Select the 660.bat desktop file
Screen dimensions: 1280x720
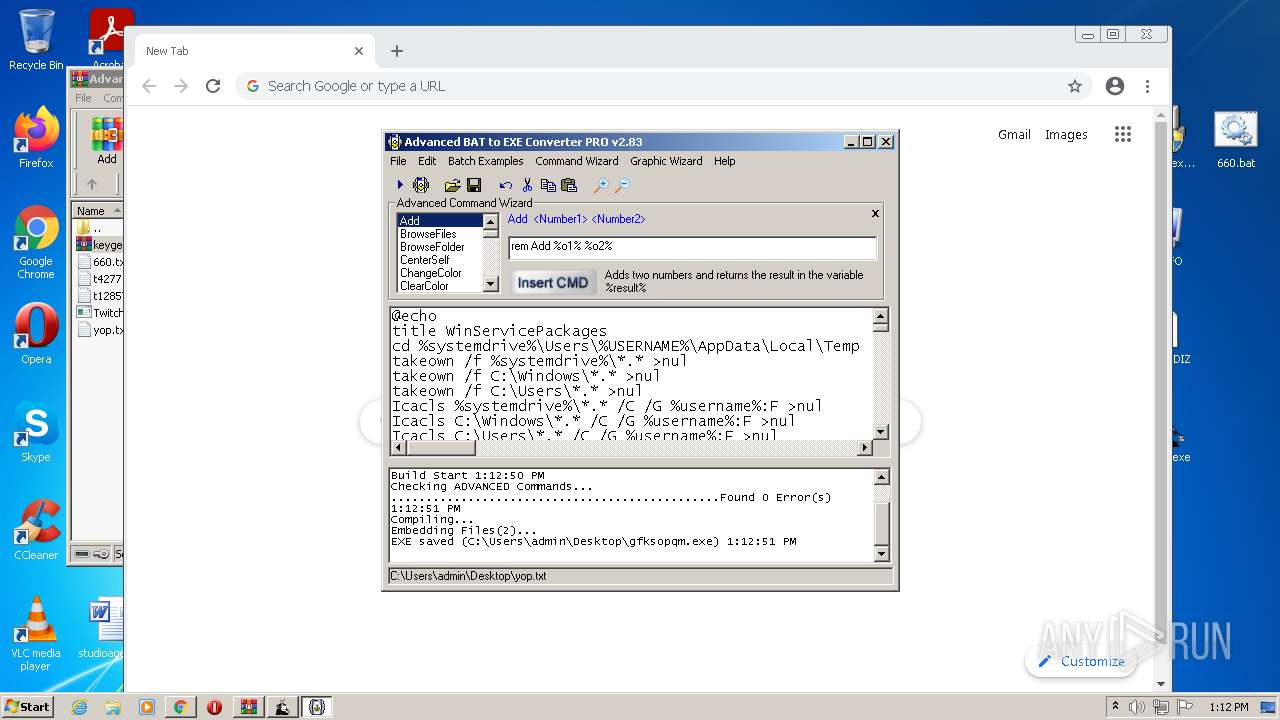pyautogui.click(x=1236, y=140)
